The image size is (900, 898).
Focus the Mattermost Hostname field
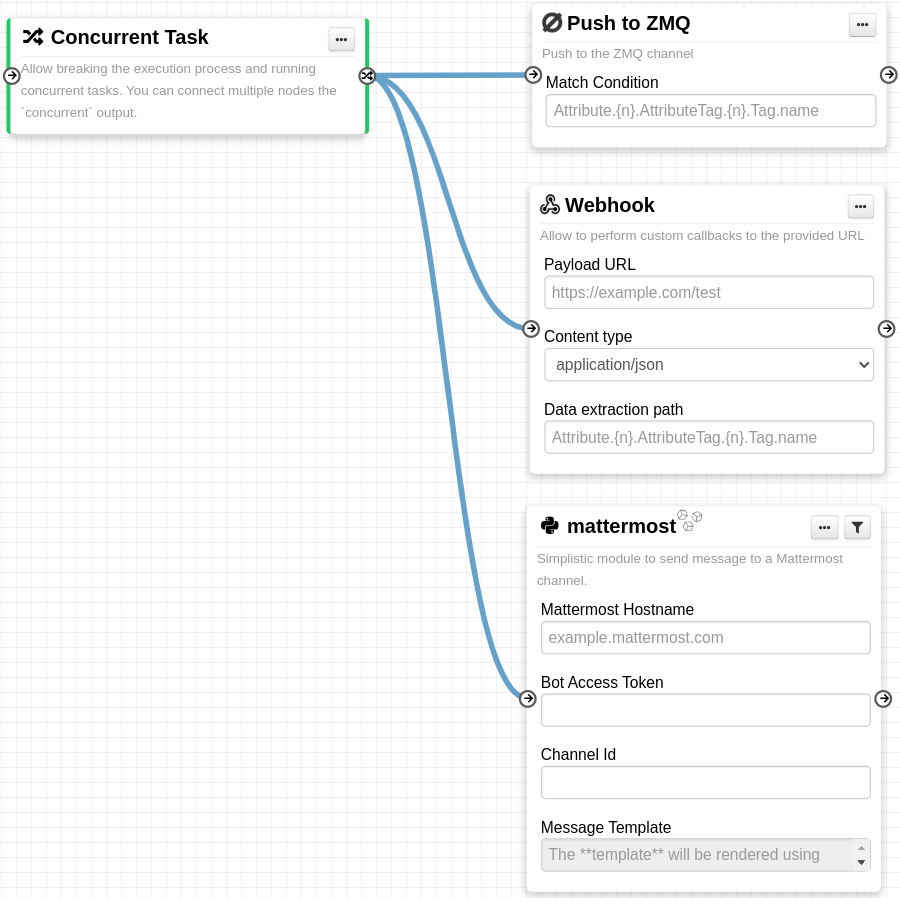click(705, 638)
